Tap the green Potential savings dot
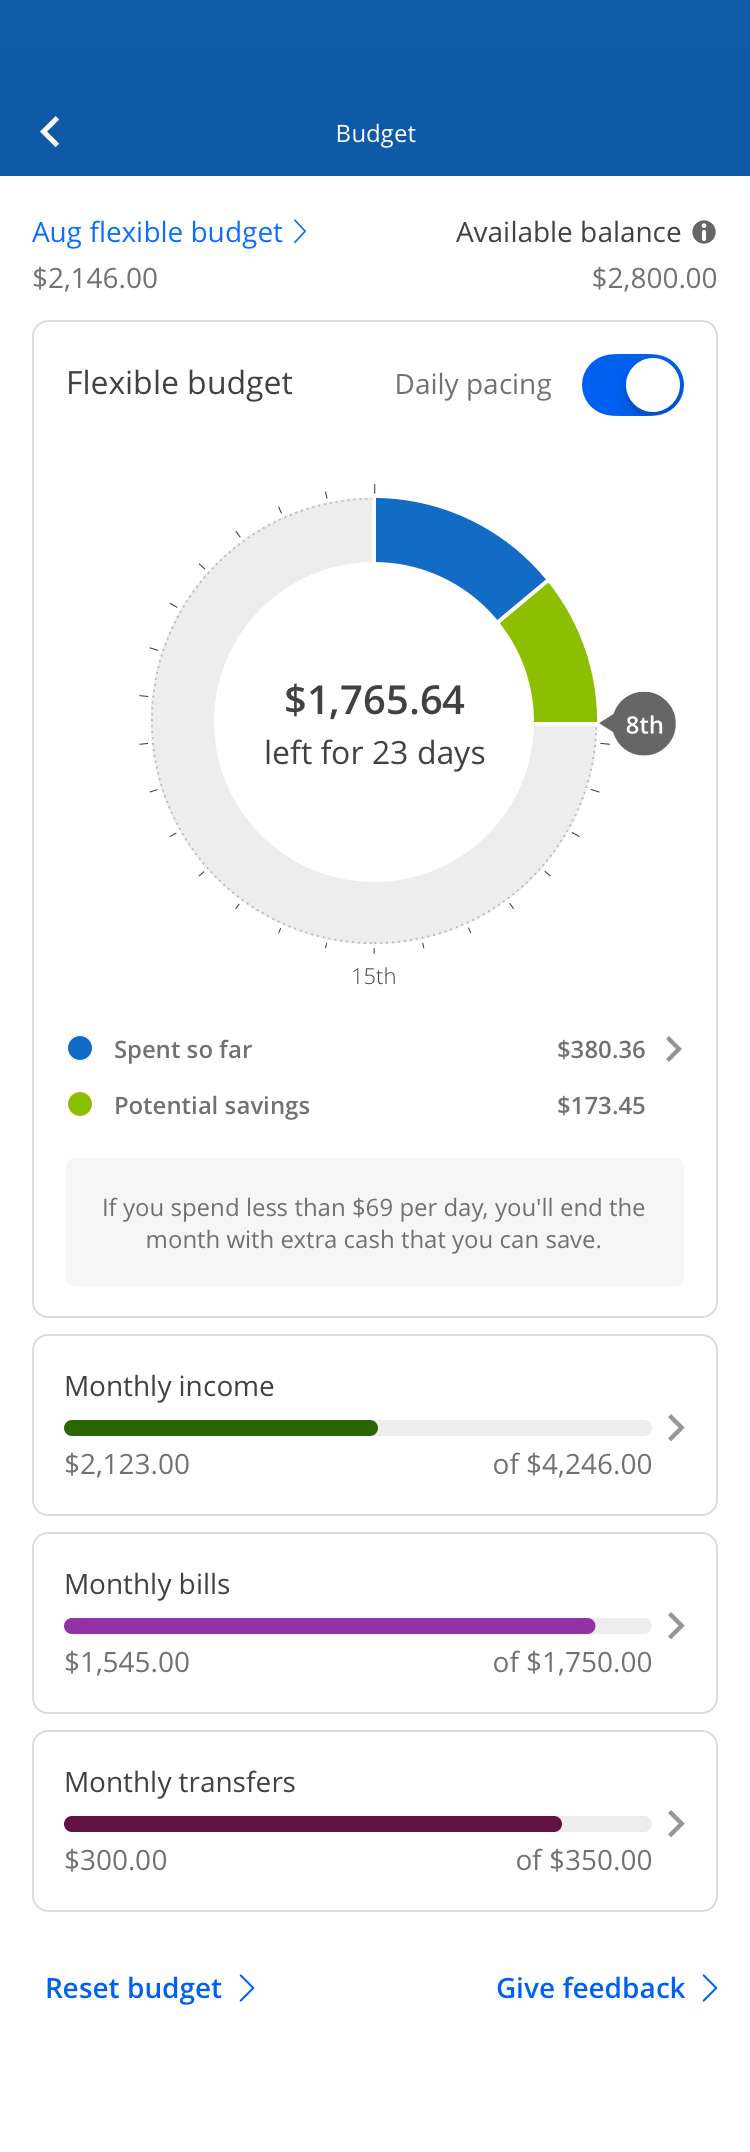The image size is (750, 2152). tap(80, 1104)
